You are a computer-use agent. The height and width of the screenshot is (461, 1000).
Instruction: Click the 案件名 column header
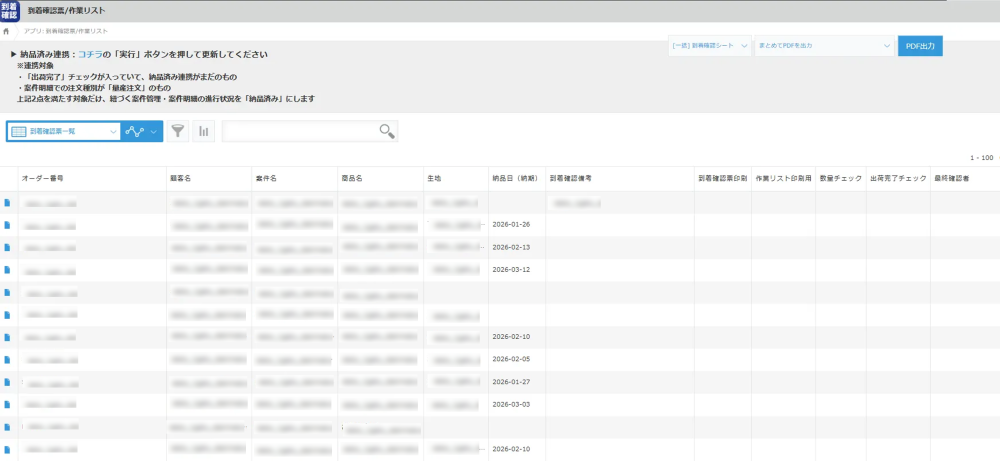[267, 179]
